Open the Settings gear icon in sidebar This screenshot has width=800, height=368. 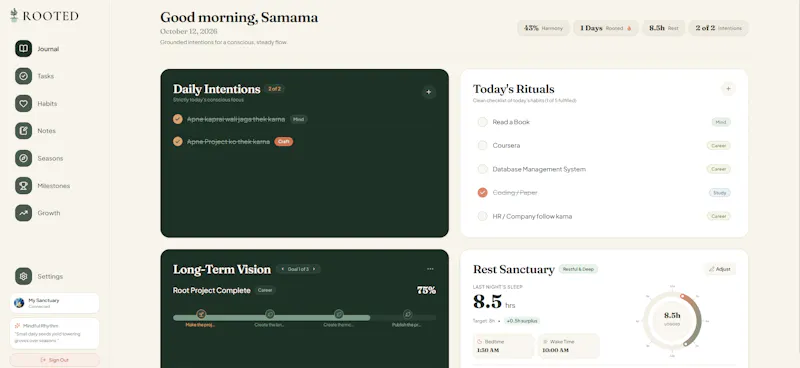(x=23, y=276)
